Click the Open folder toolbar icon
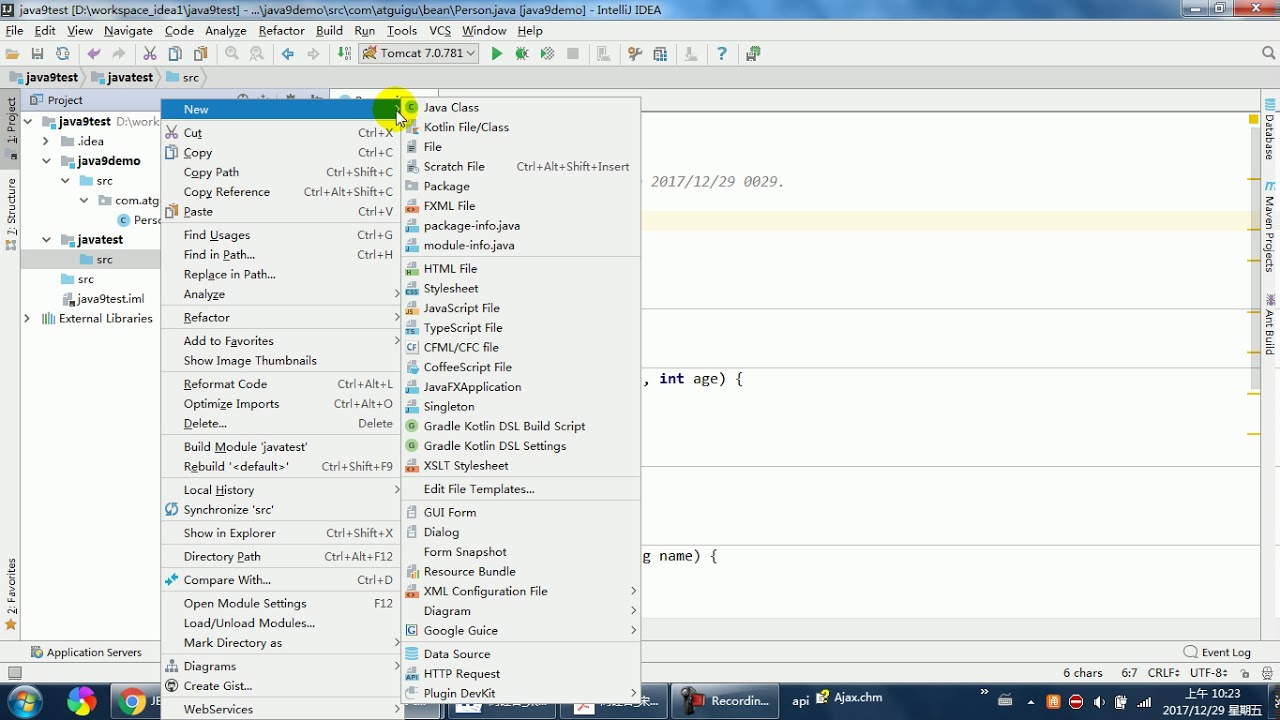The image size is (1280, 720). (13, 54)
